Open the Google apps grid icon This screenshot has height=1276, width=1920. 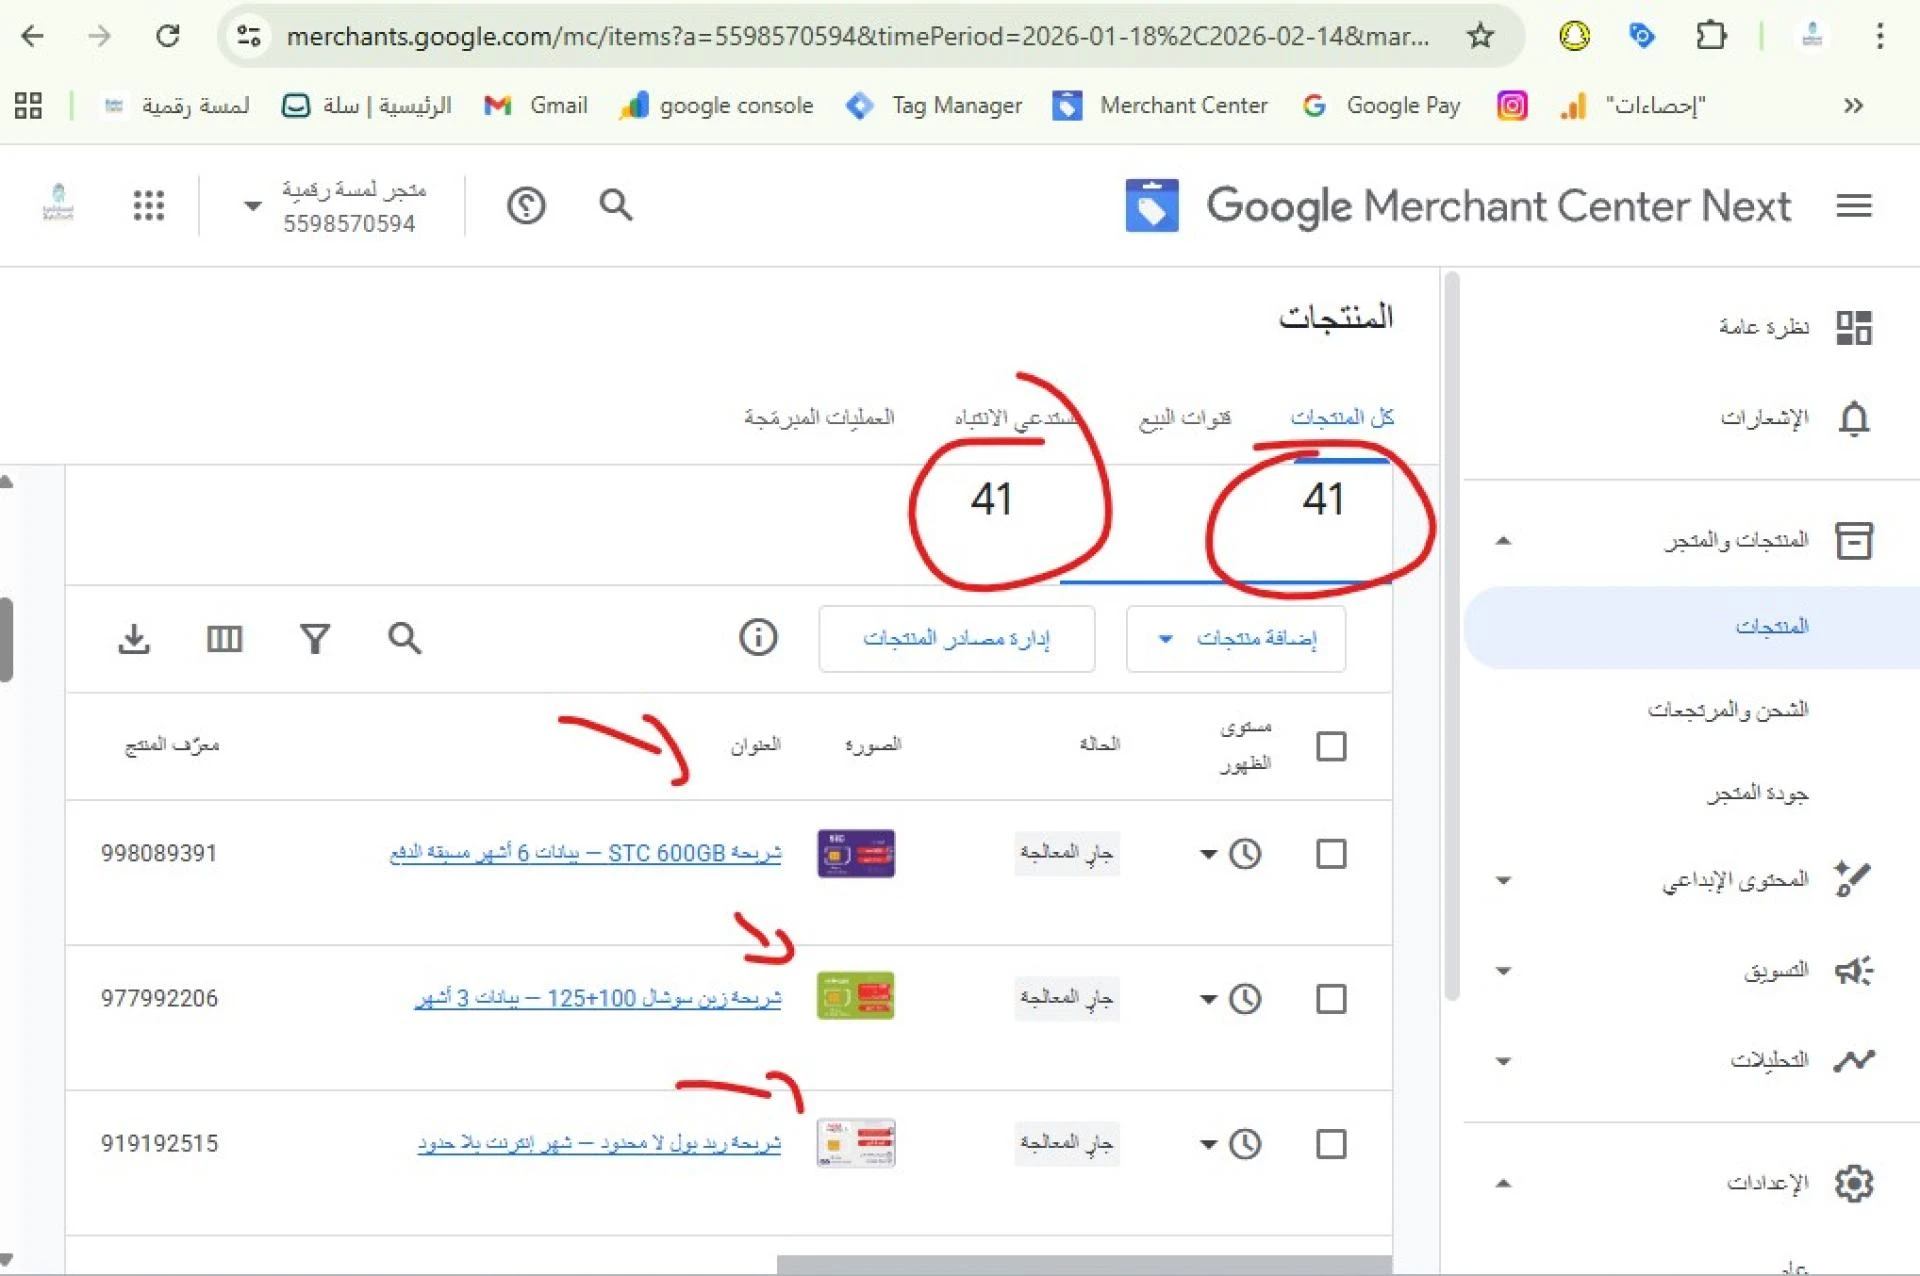point(149,206)
